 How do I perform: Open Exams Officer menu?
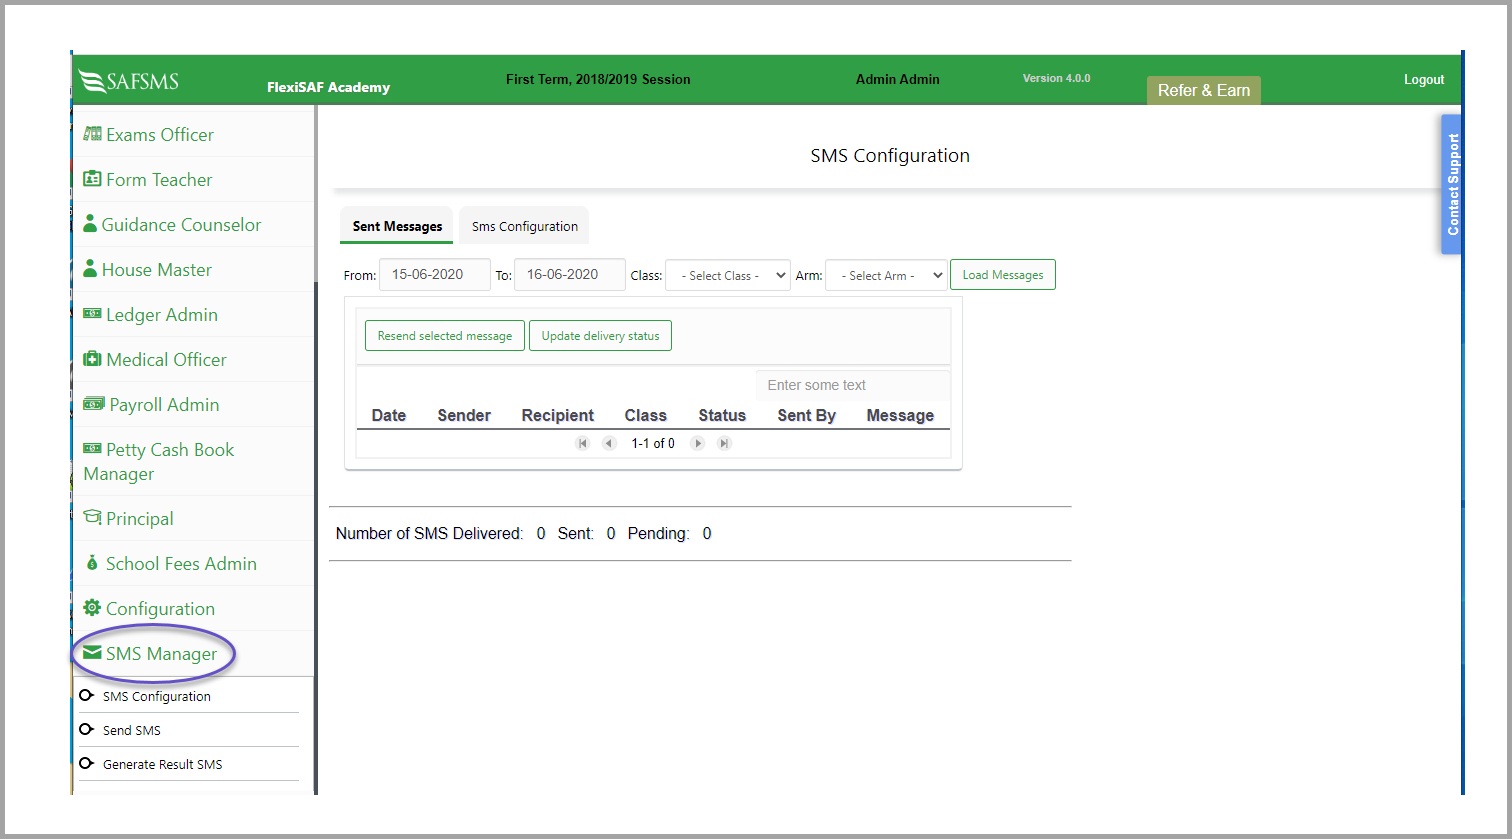pos(160,134)
